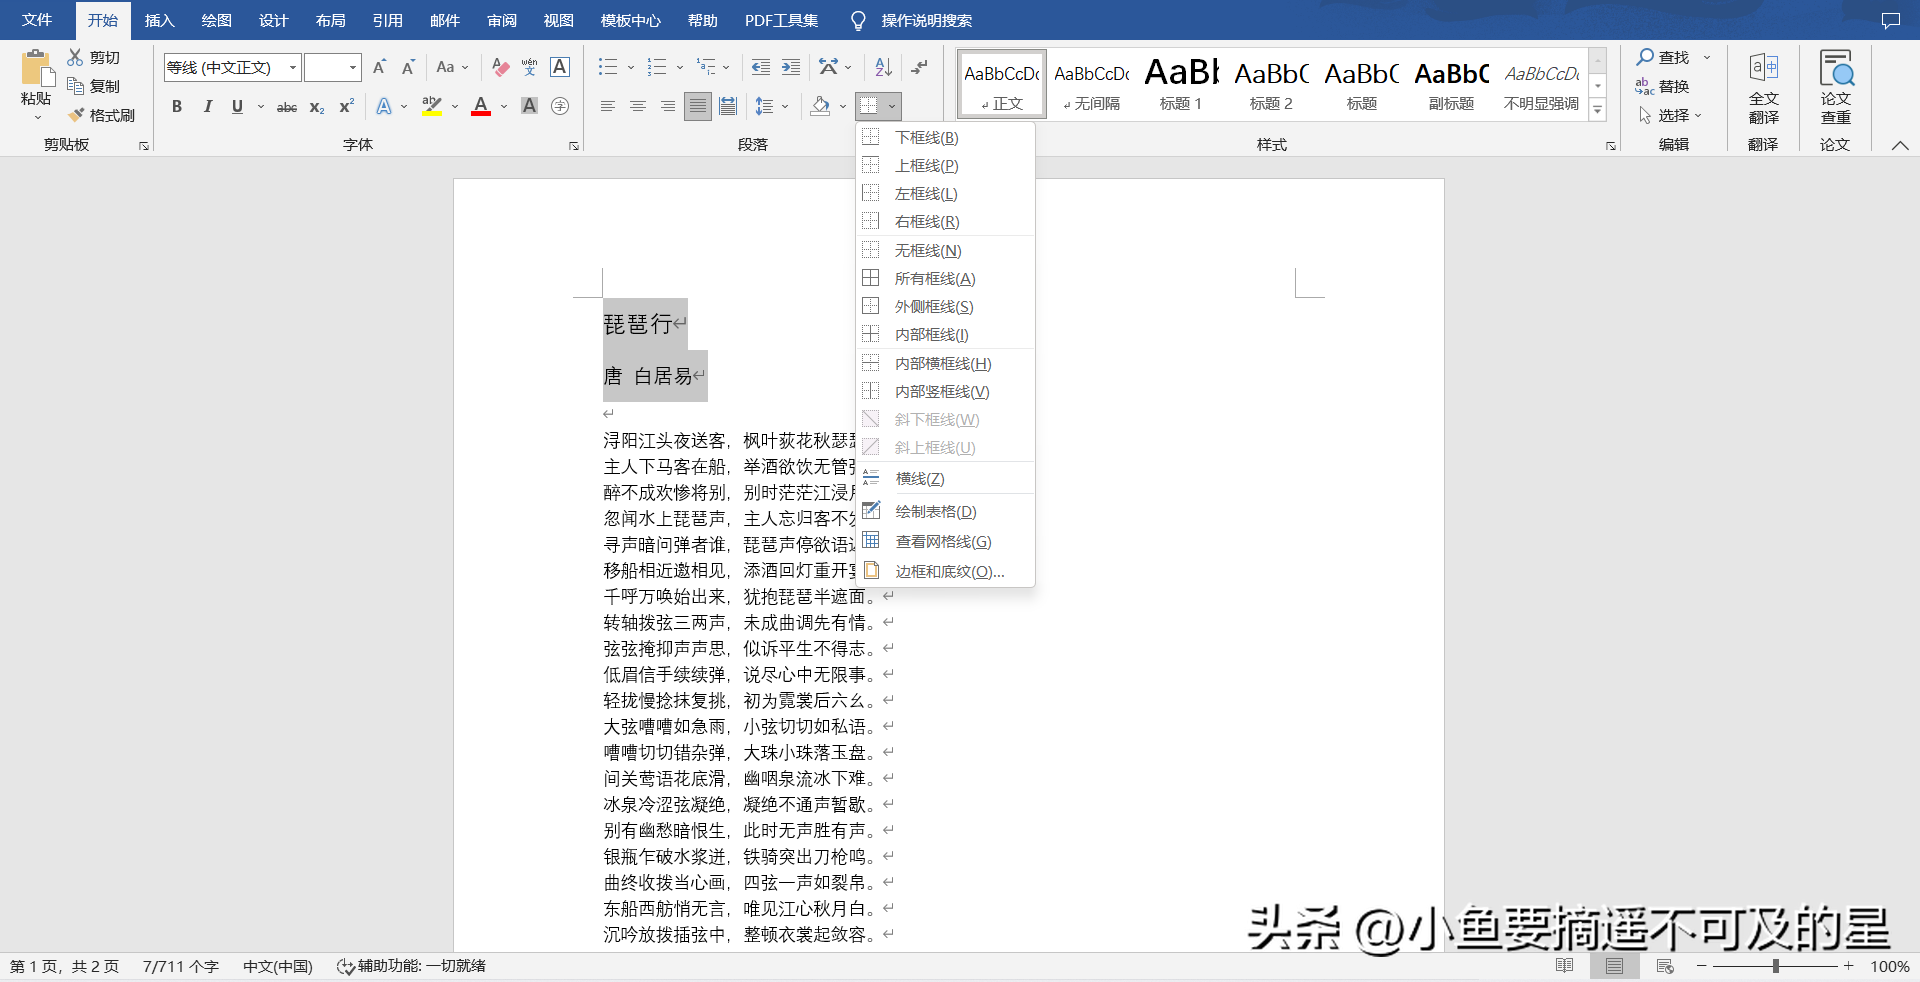Viewport: 1920px width, 982px height.
Task: Open the font size dropdown
Action: click(x=353, y=67)
